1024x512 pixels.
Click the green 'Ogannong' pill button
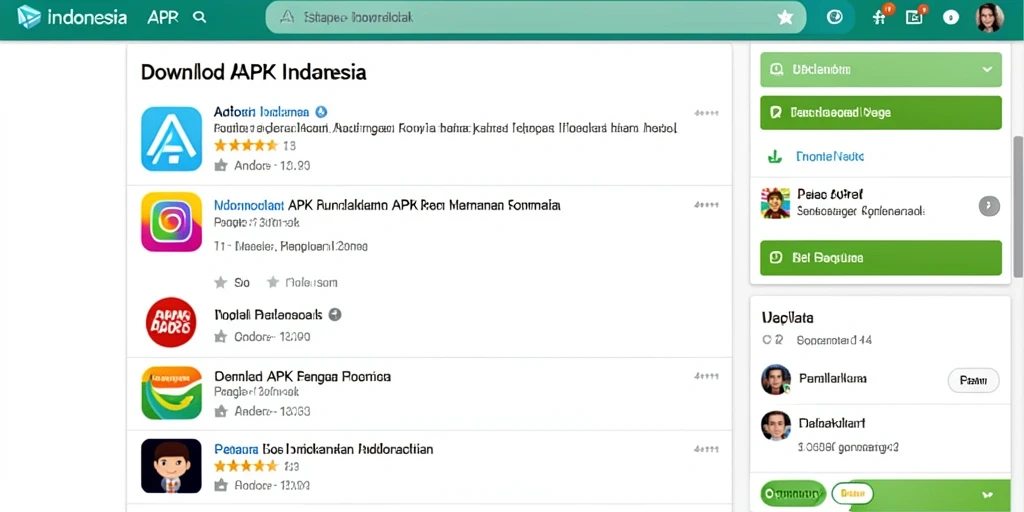click(x=793, y=493)
